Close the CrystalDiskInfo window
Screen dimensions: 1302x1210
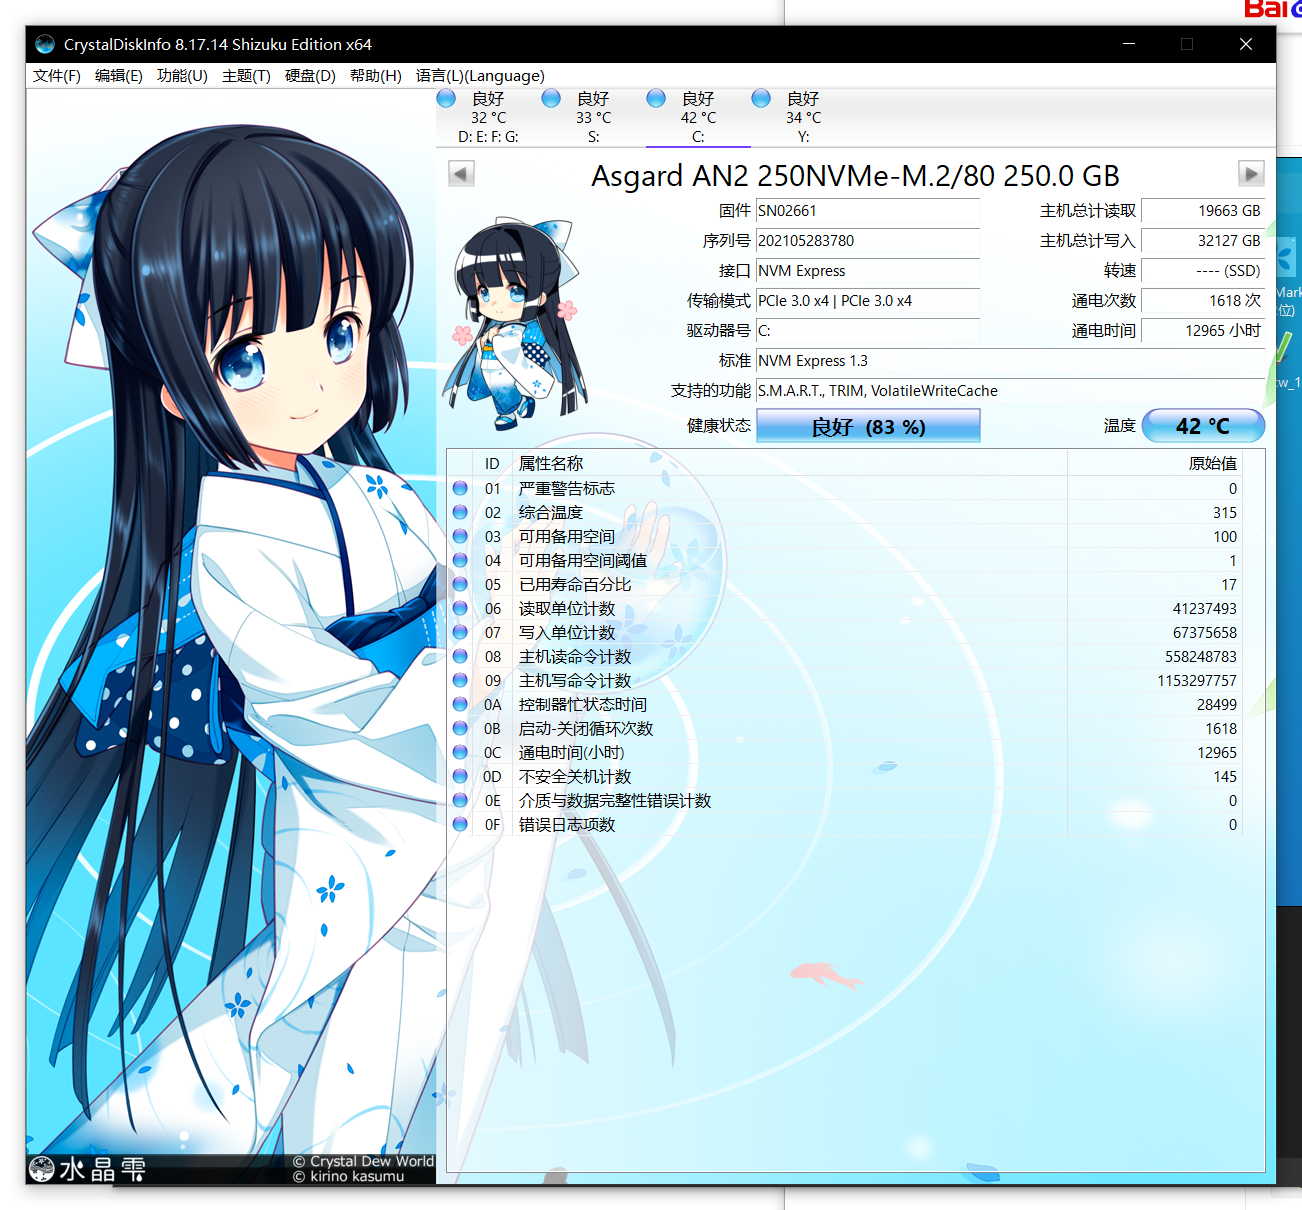pos(1246,44)
